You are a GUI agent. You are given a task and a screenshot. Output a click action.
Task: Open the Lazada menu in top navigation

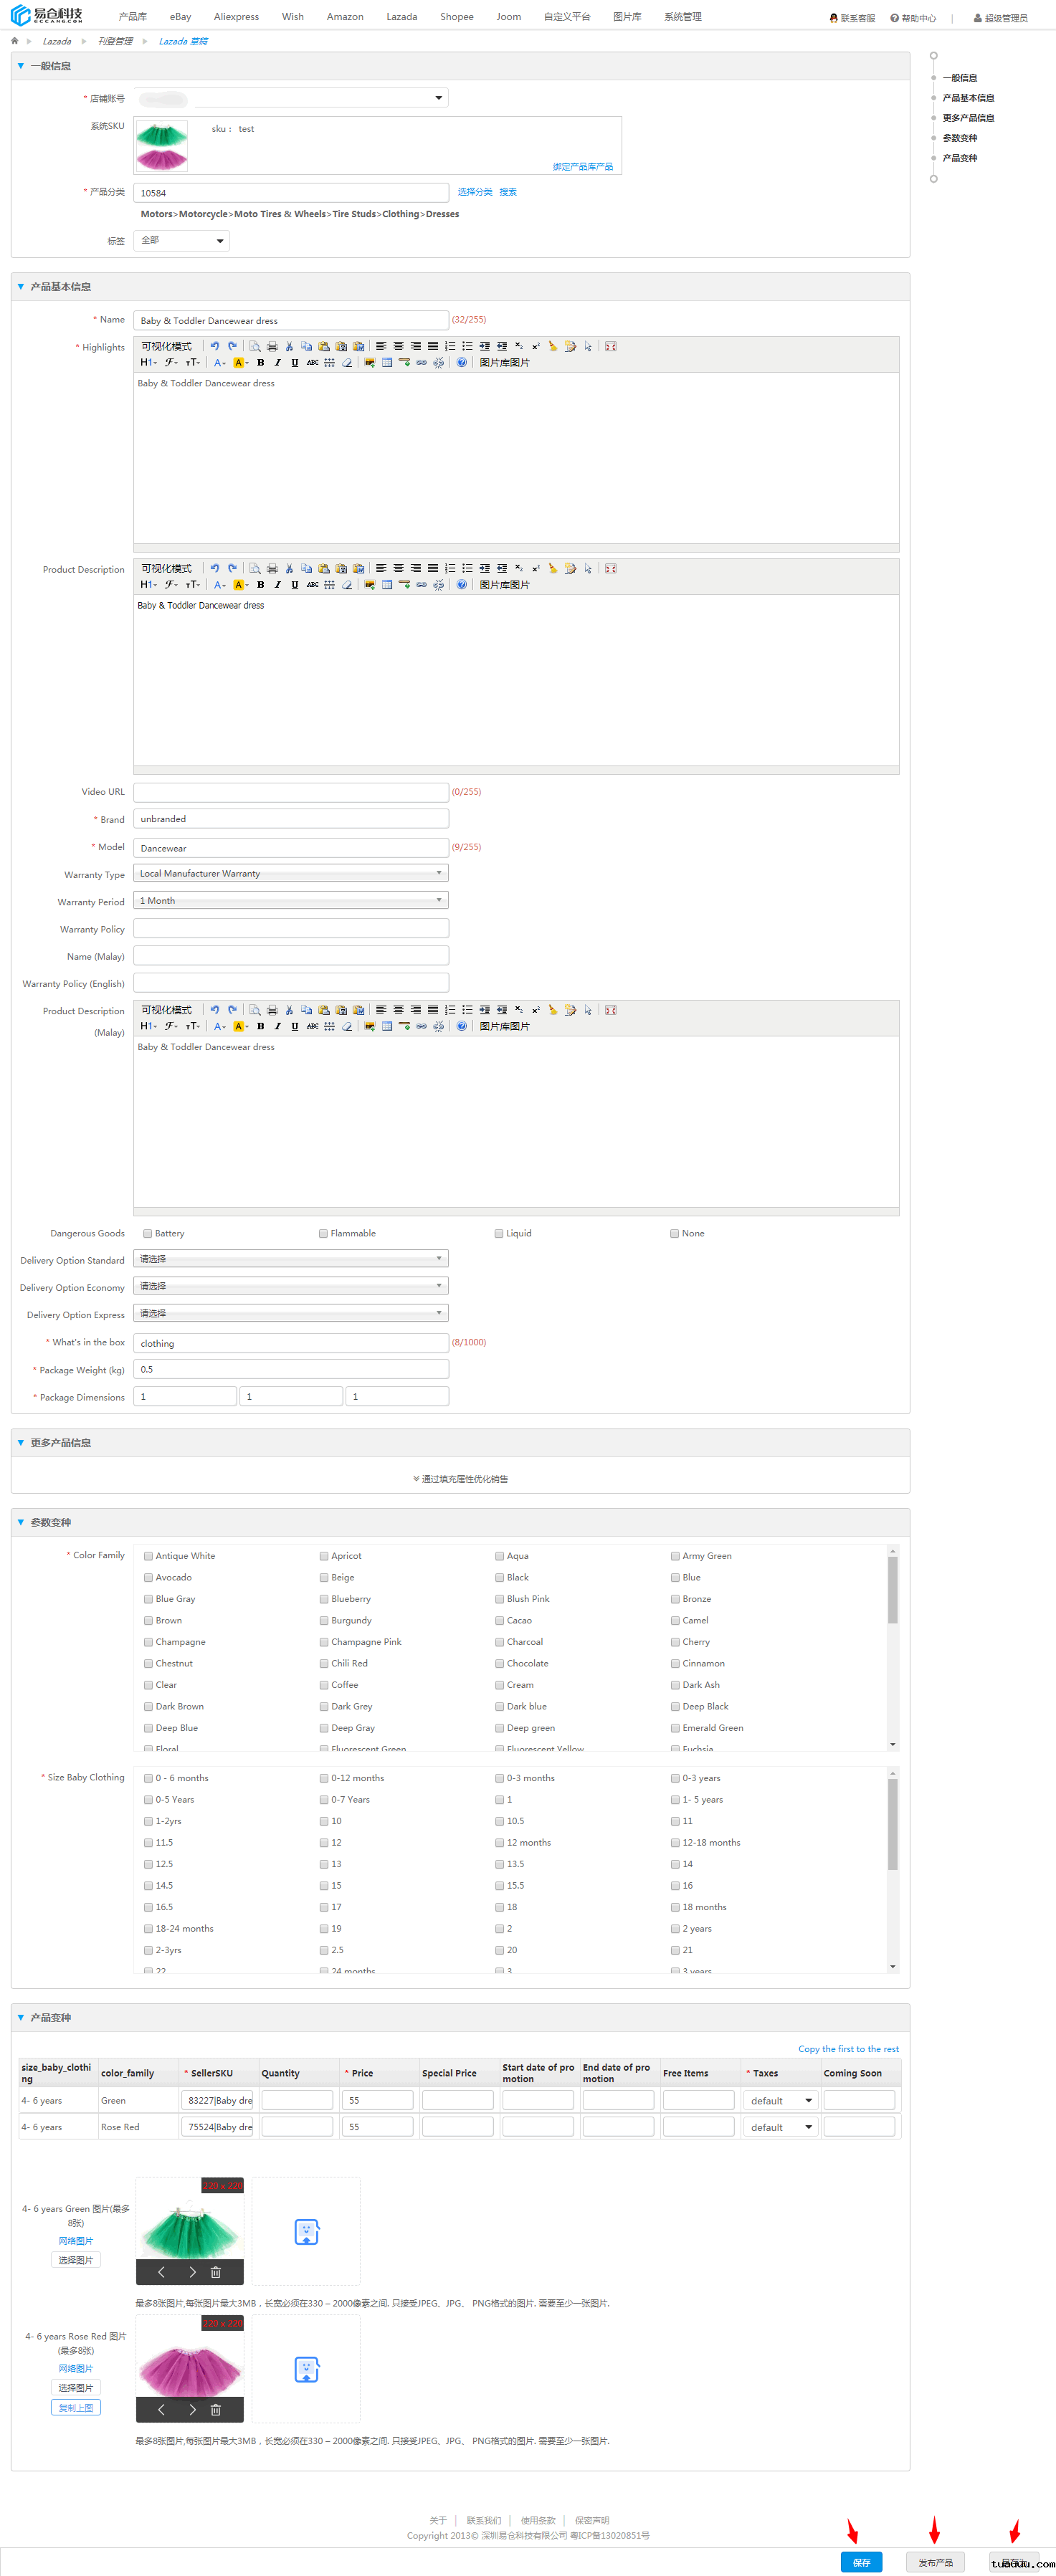pyautogui.click(x=401, y=17)
